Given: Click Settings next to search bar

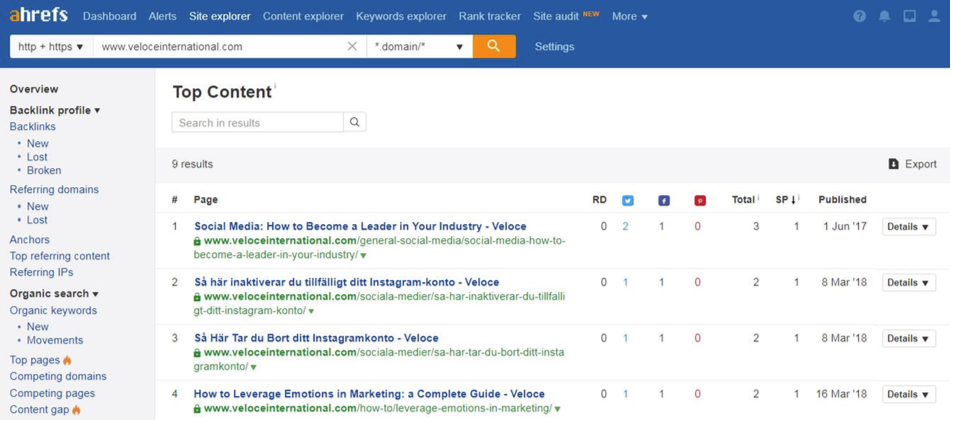Looking at the screenshot, I should [554, 46].
